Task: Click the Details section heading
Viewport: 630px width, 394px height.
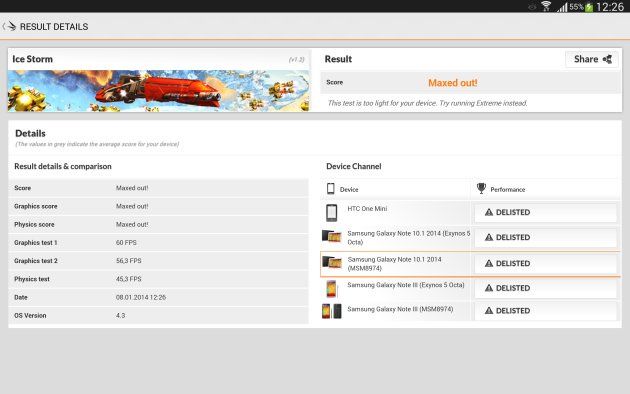Action: click(x=30, y=133)
